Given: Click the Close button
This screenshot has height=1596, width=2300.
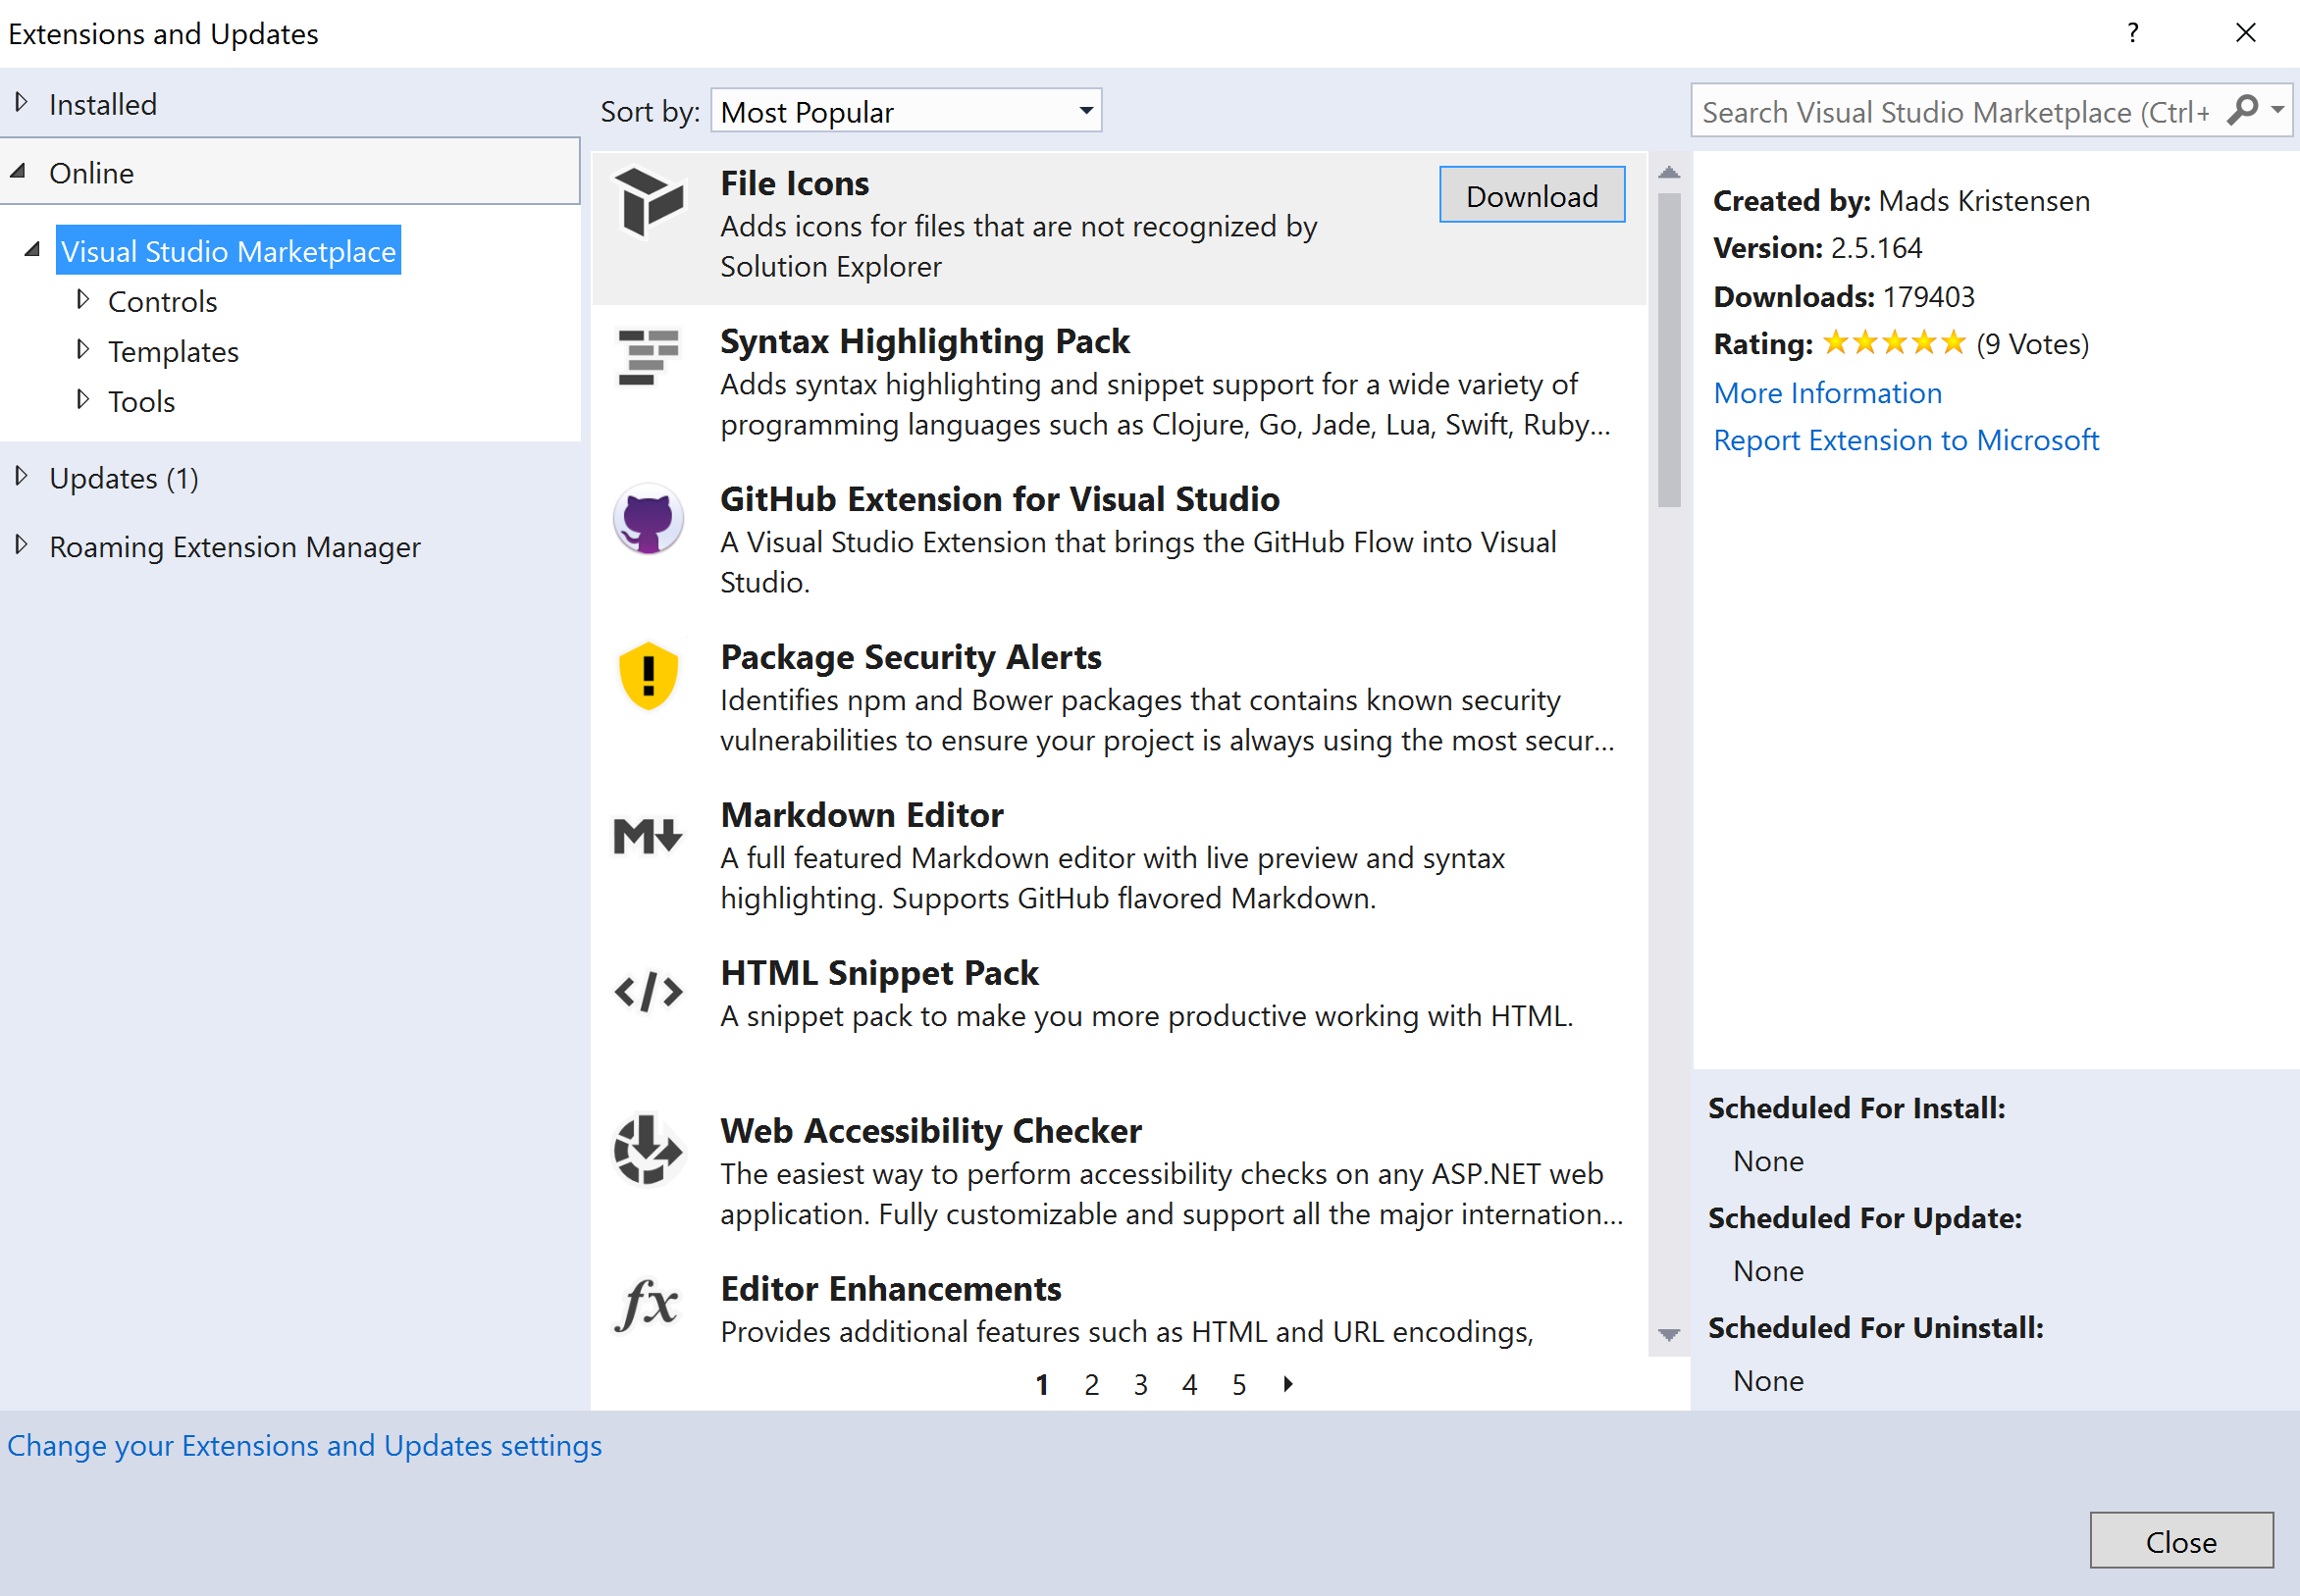Looking at the screenshot, I should (2181, 1541).
